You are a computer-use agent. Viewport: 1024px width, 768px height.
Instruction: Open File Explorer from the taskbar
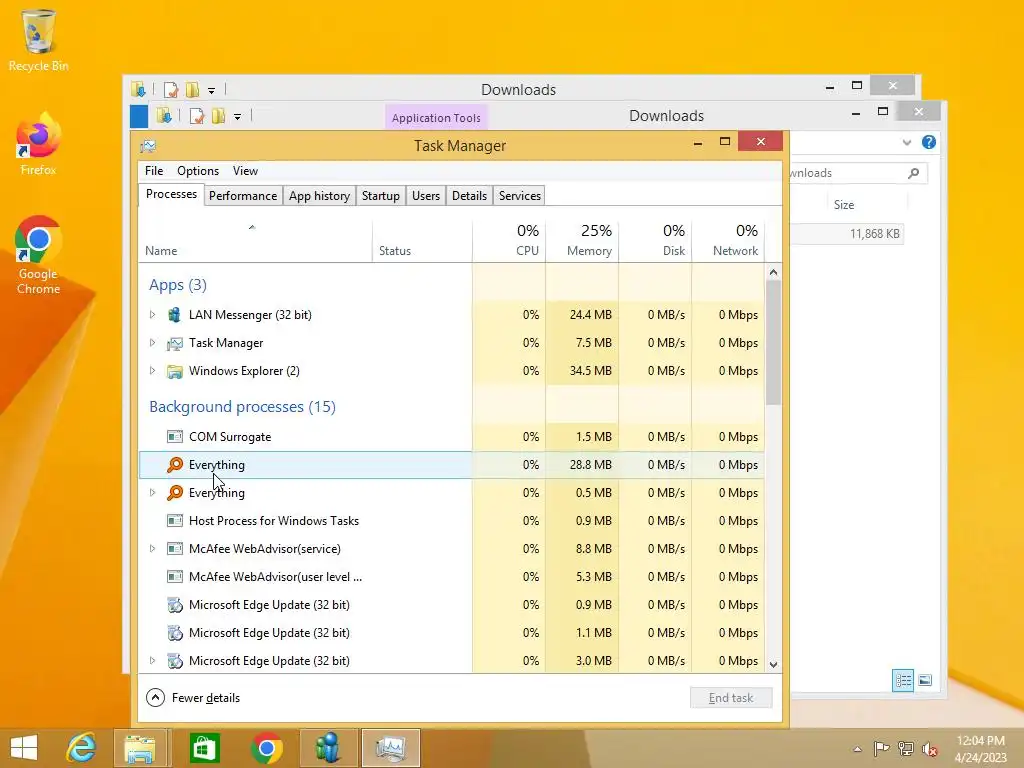(140, 748)
